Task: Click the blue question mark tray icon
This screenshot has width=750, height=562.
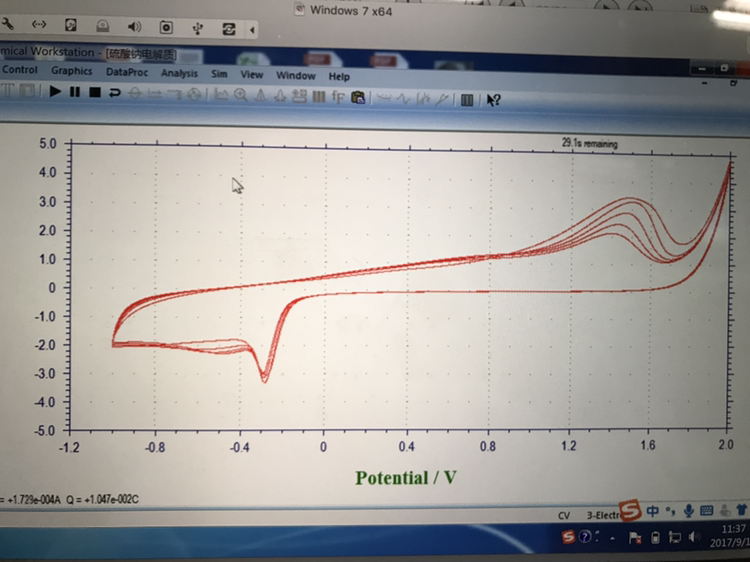Action: pyautogui.click(x=585, y=537)
